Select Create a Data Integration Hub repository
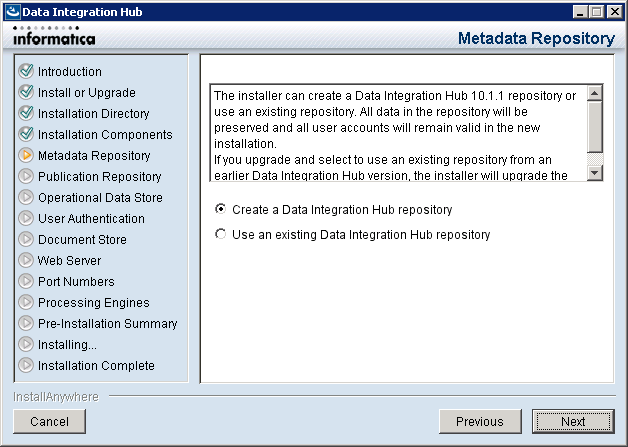This screenshot has height=447, width=628. (x=220, y=209)
